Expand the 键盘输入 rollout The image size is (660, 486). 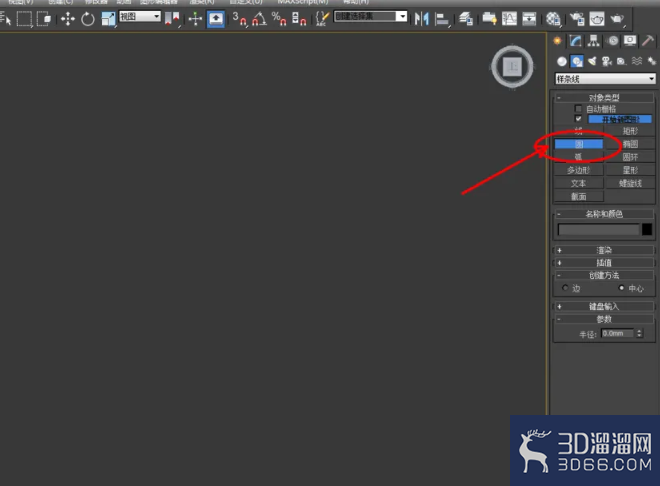coord(604,306)
